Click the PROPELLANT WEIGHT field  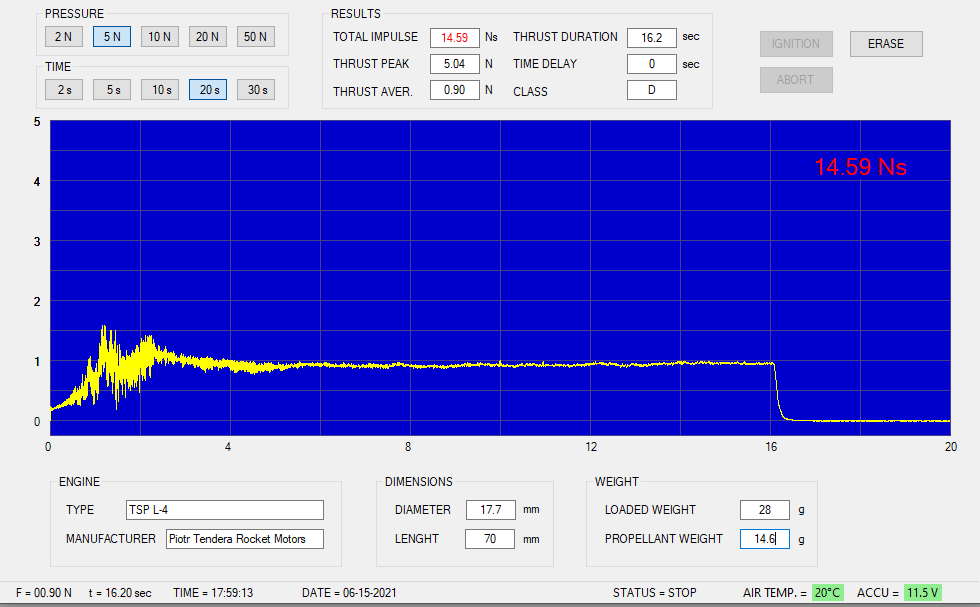765,539
